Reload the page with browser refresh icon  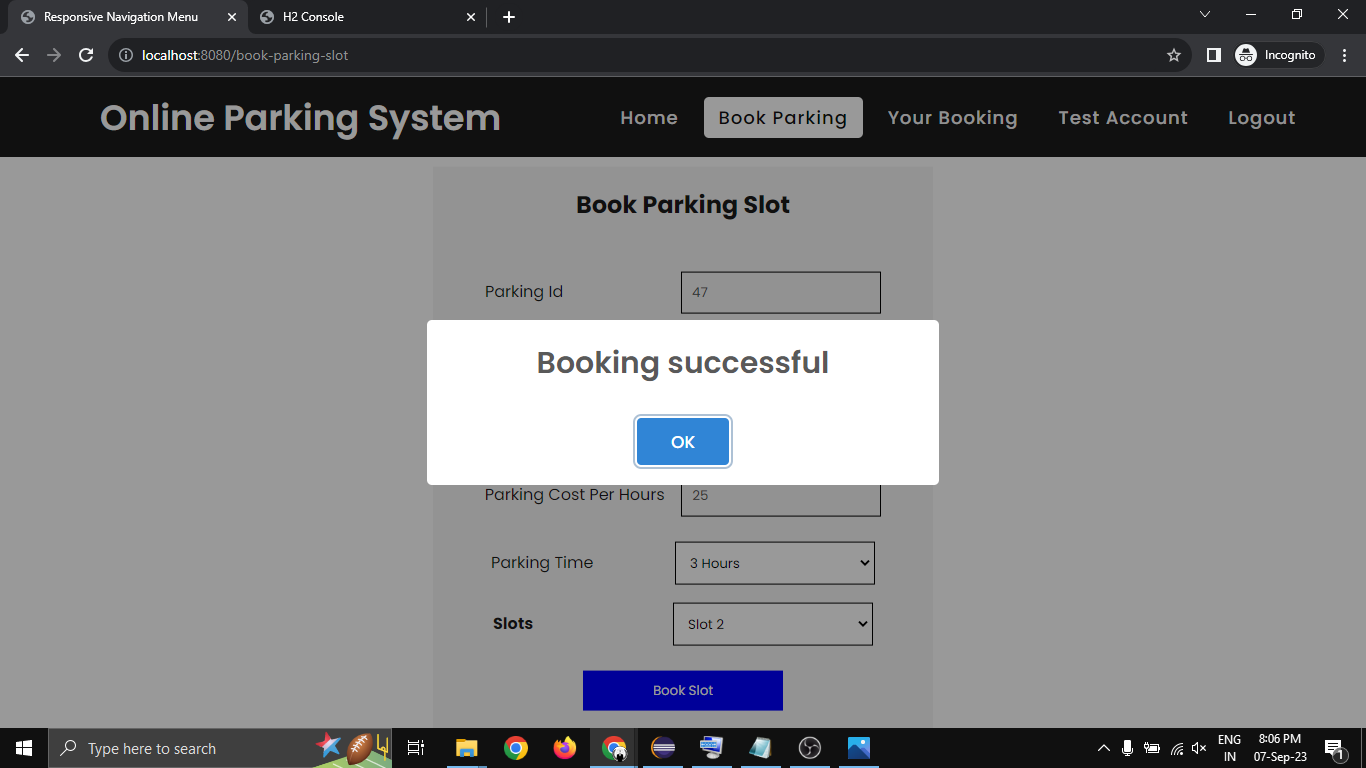tap(86, 55)
